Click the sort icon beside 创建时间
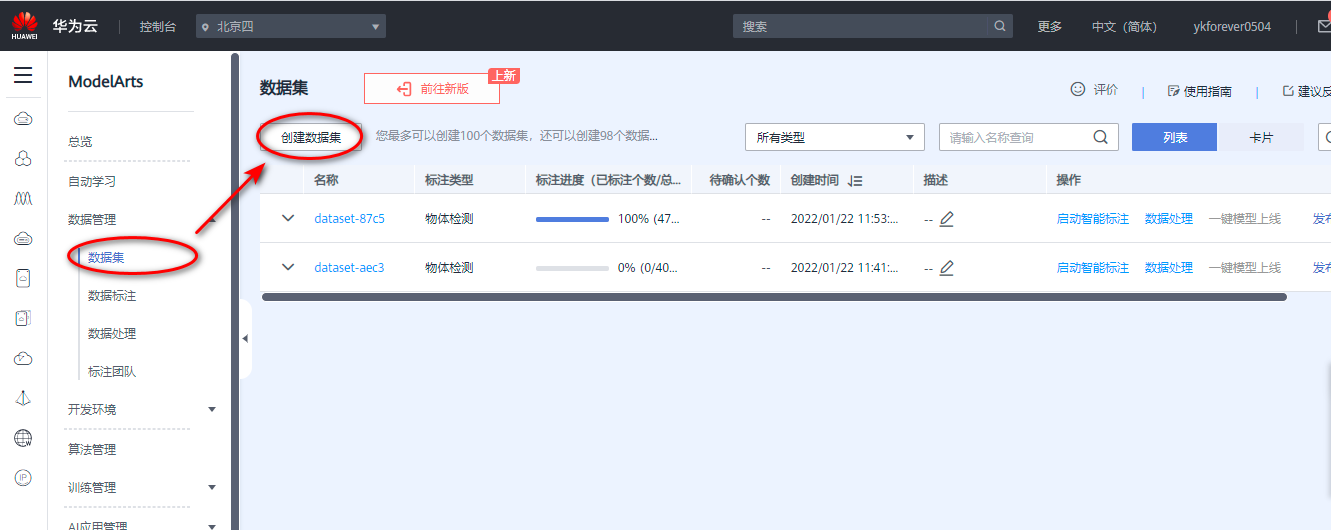 855,180
